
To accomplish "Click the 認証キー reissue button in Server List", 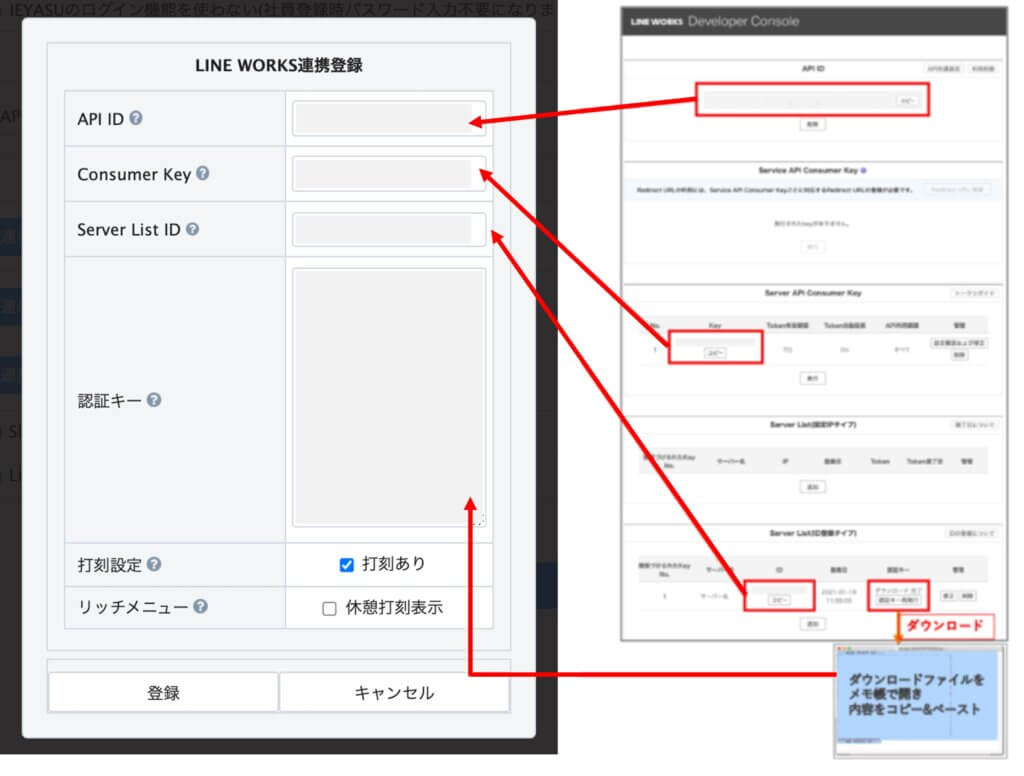I will click(898, 600).
